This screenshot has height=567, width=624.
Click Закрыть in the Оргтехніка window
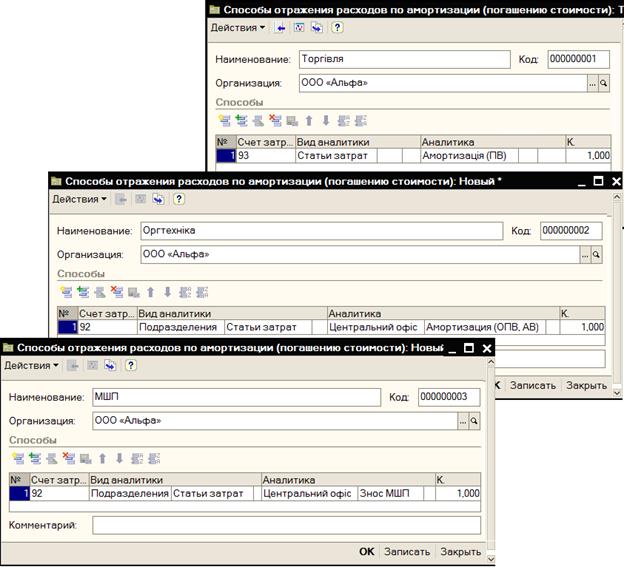point(586,385)
